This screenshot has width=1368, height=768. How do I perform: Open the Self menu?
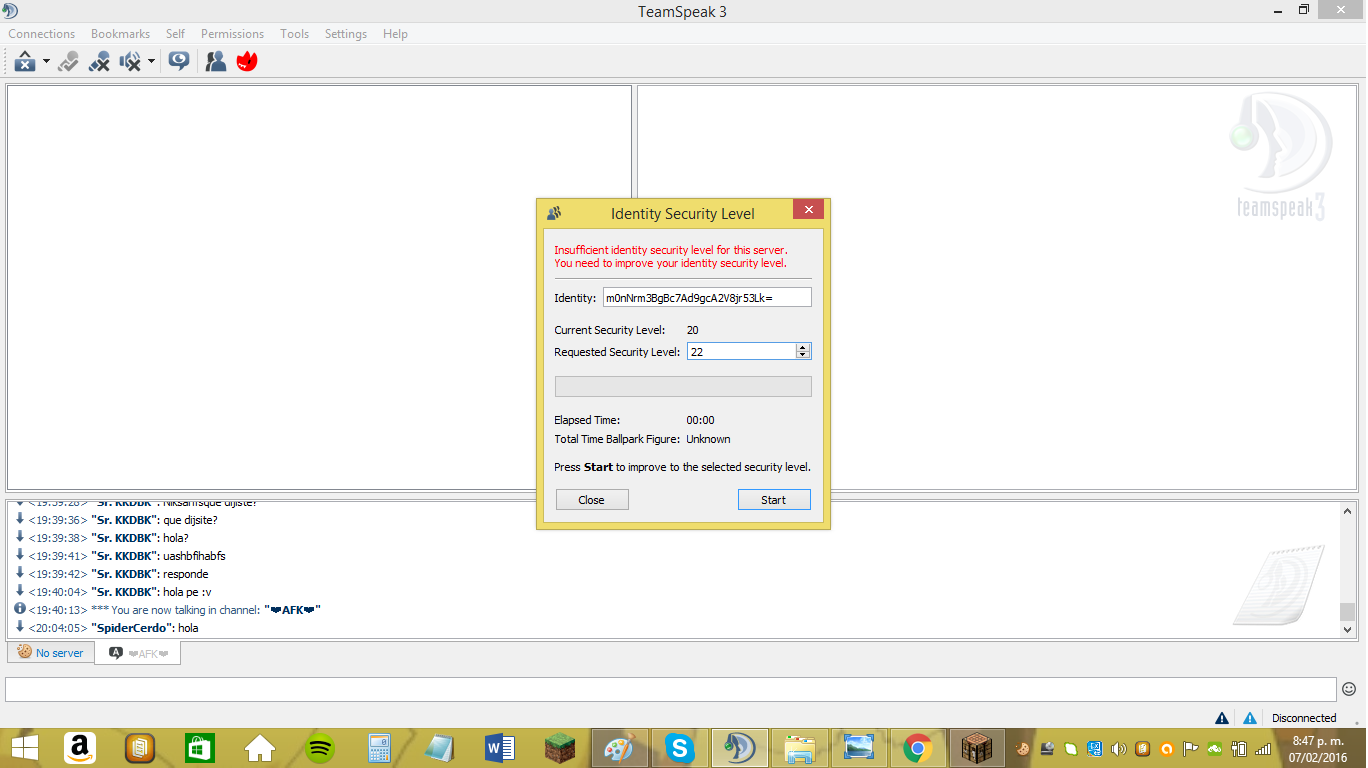(x=175, y=34)
